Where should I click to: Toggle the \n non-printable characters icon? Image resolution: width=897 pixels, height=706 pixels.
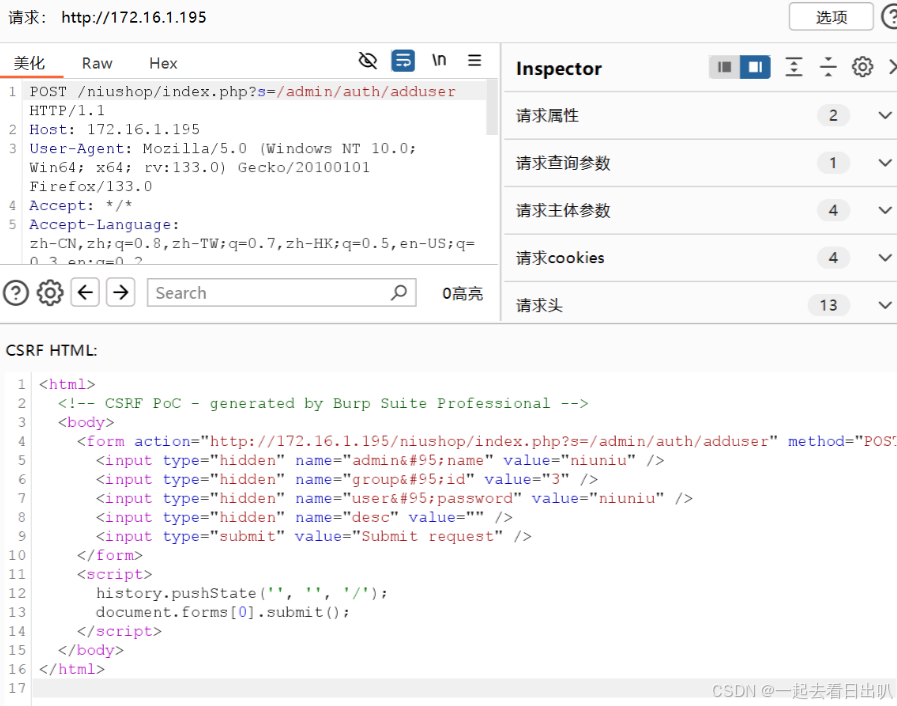pyautogui.click(x=439, y=60)
